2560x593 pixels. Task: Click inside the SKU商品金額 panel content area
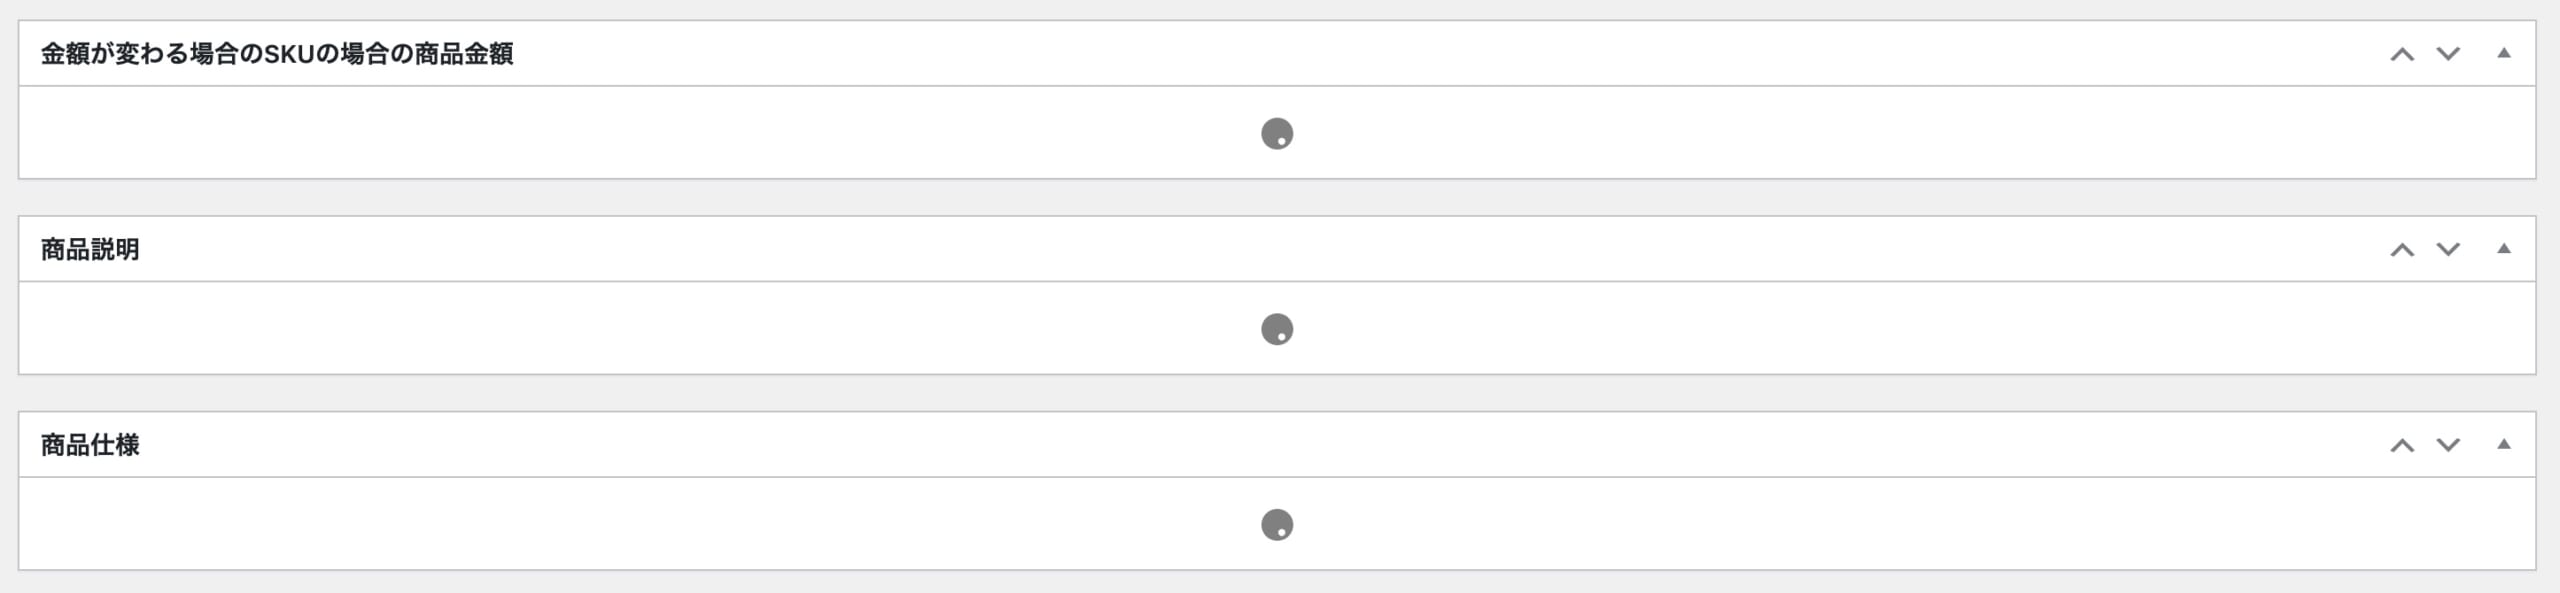click(x=1277, y=133)
